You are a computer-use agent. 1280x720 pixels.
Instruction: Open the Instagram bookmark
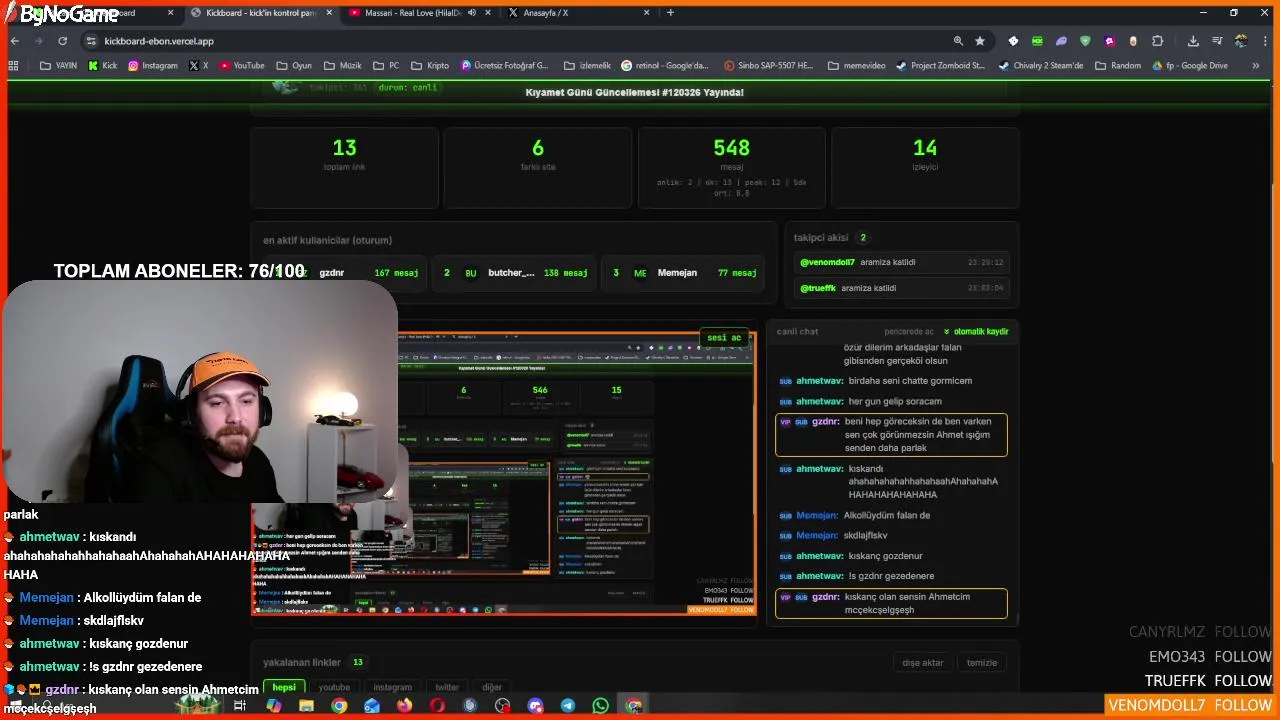(x=152, y=65)
